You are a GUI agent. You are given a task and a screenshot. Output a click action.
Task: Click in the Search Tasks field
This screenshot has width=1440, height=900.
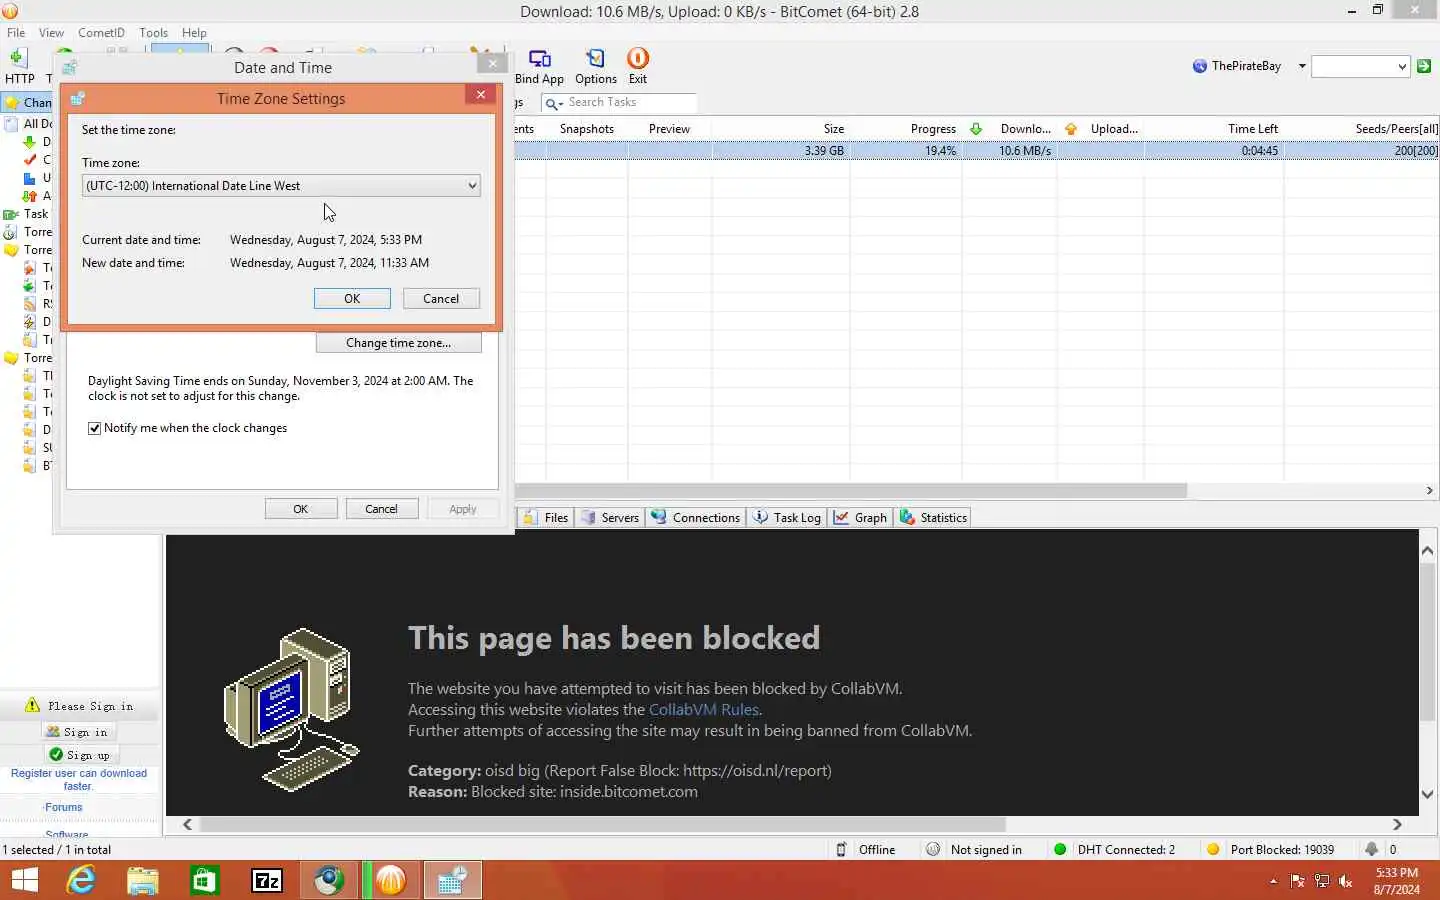[x=630, y=103]
